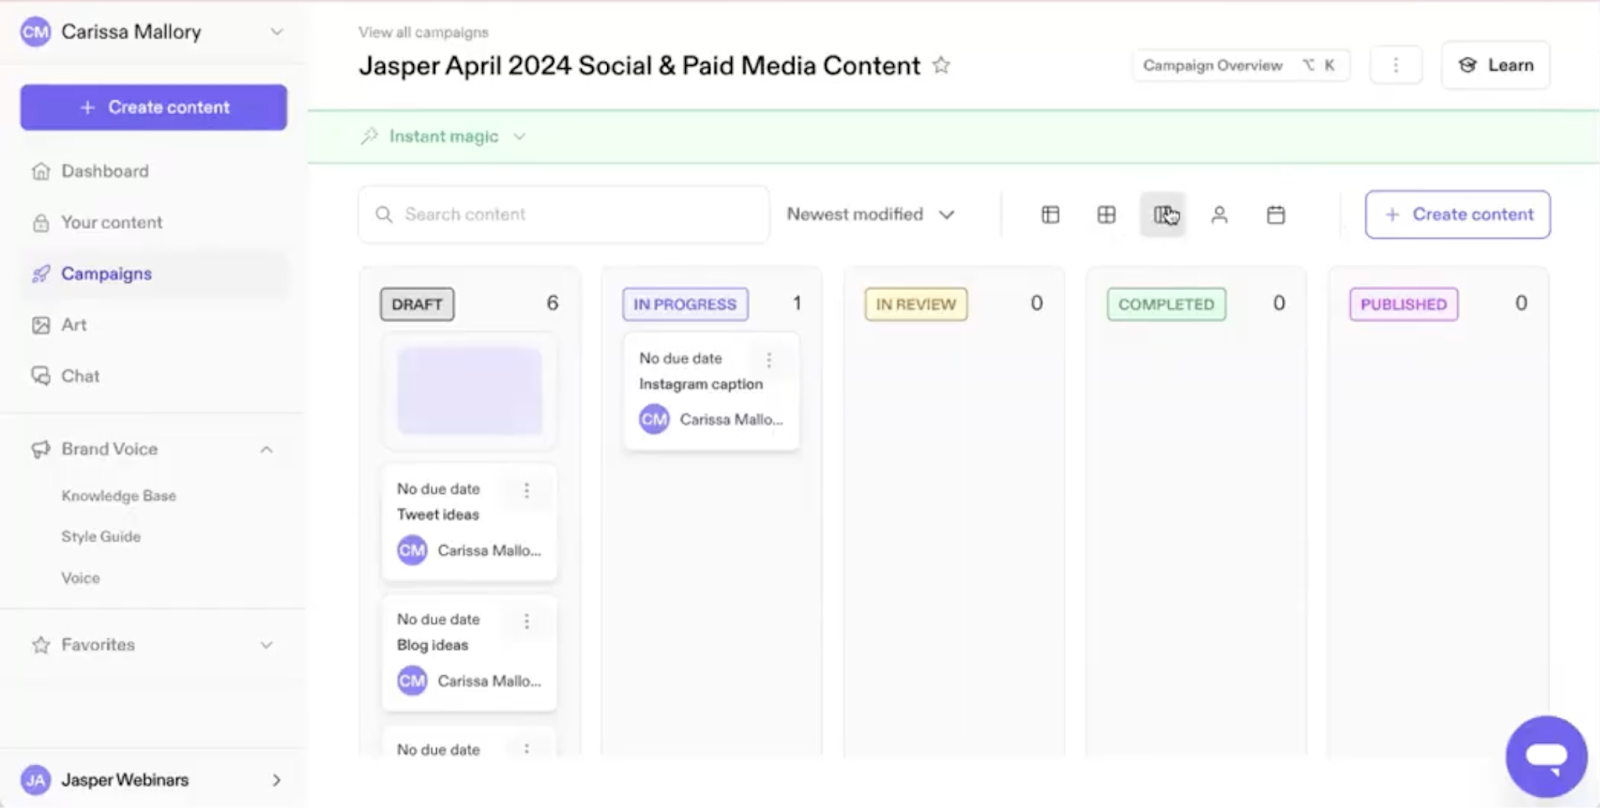Click the purple Create content button in the sidebar

(154, 107)
